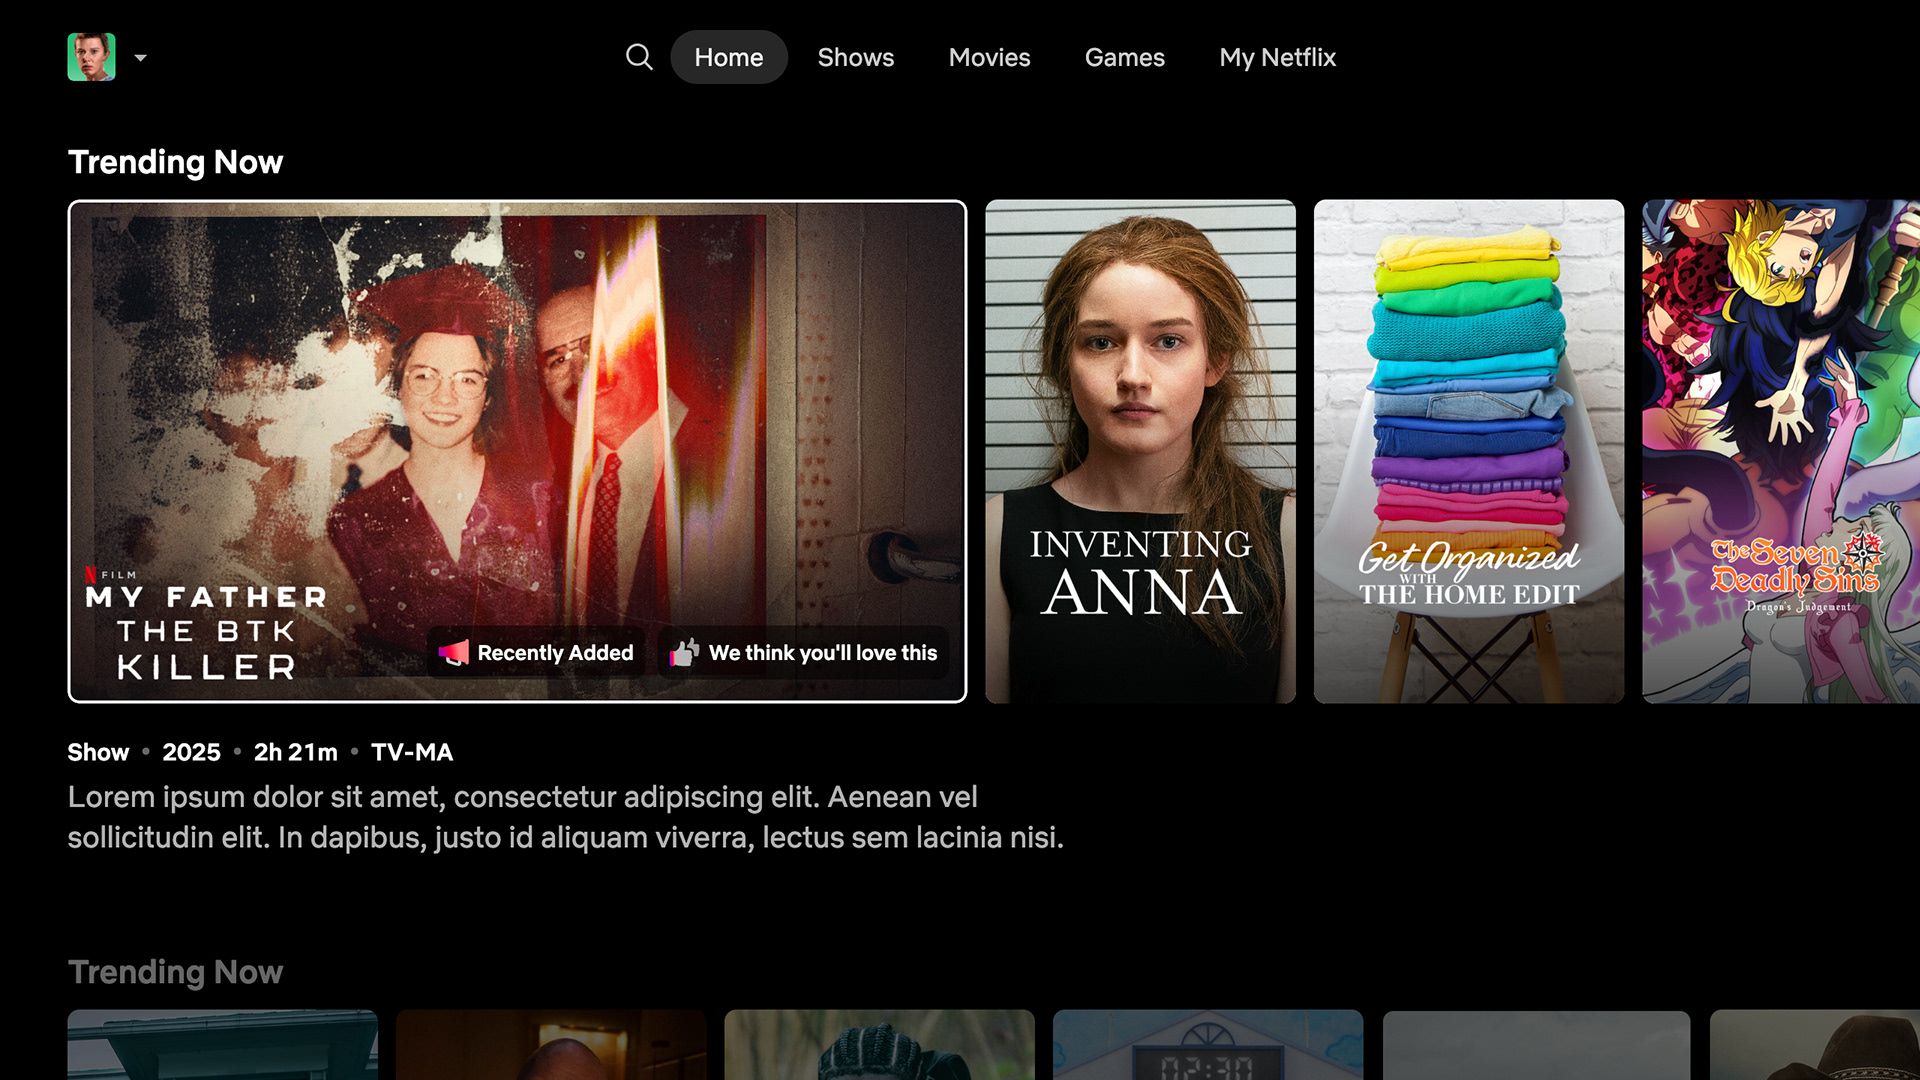Image resolution: width=1920 pixels, height=1080 pixels.
Task: Select the digital clock thumbnail below
Action: (x=1207, y=1045)
